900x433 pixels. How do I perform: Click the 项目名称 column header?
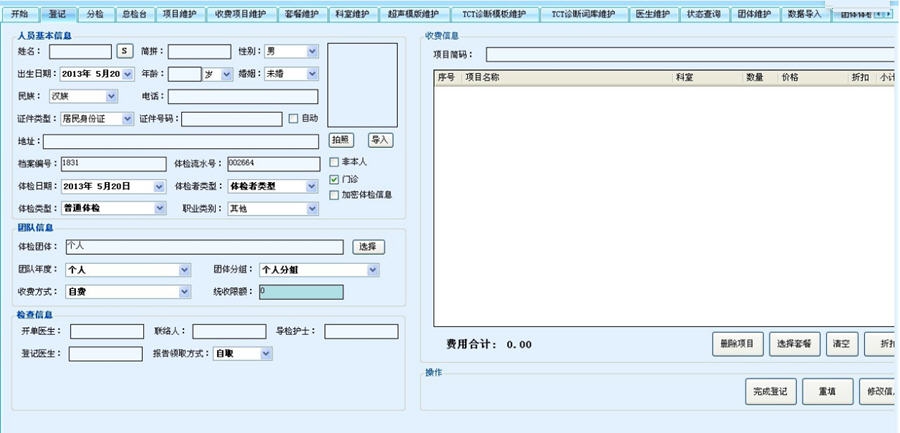pyautogui.click(x=567, y=78)
